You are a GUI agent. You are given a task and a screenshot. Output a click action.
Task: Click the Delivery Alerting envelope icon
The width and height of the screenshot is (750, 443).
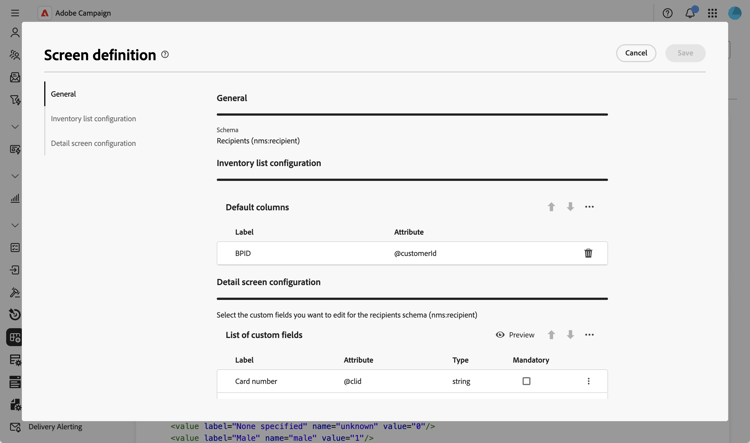(15, 427)
